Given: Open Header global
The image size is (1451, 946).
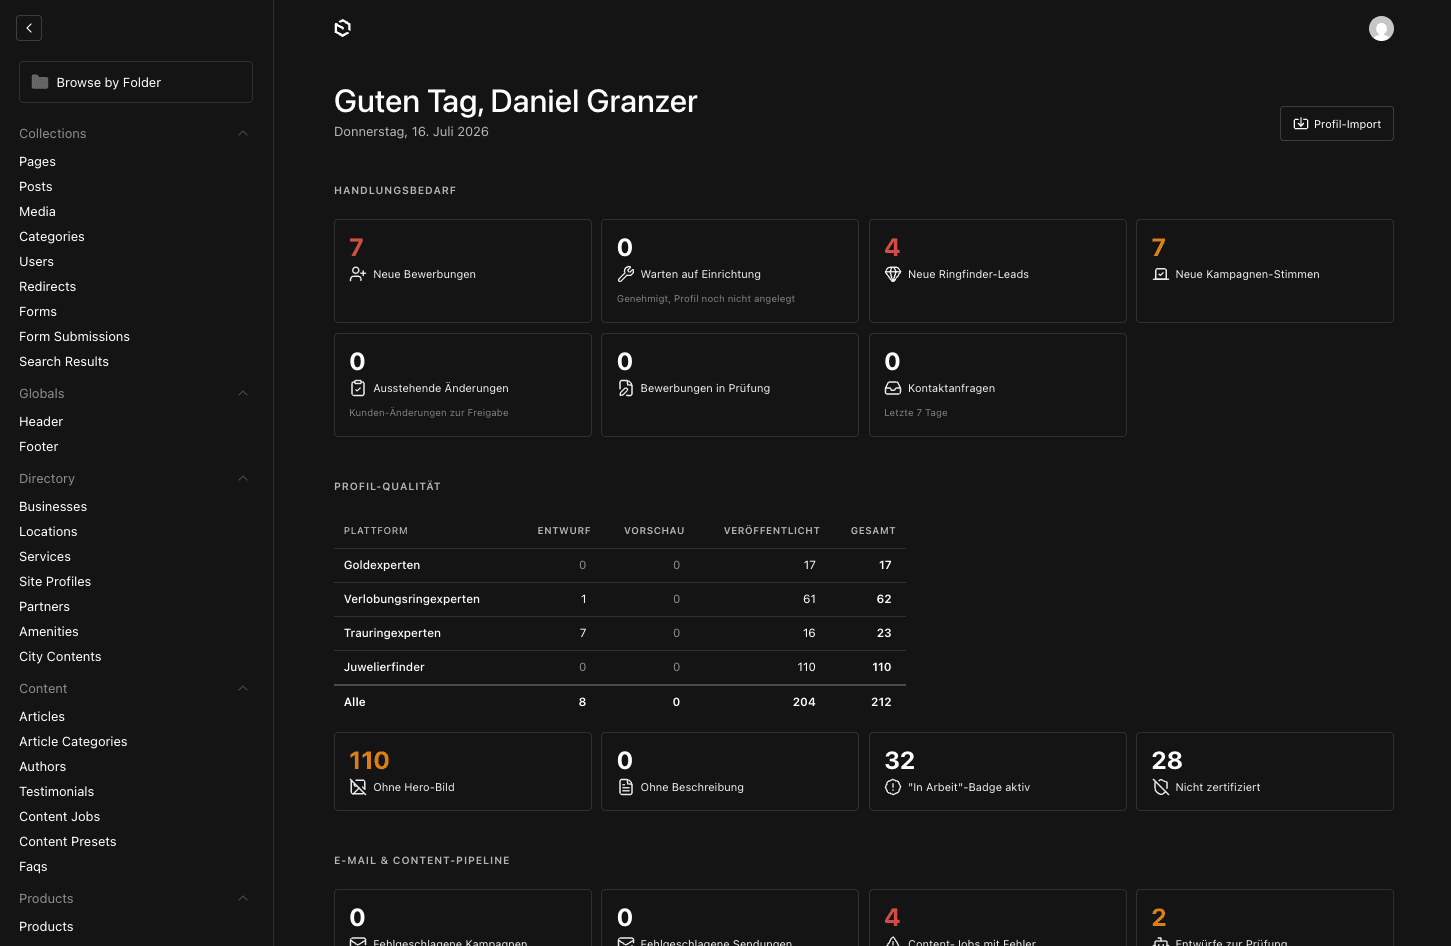Looking at the screenshot, I should (x=41, y=421).
